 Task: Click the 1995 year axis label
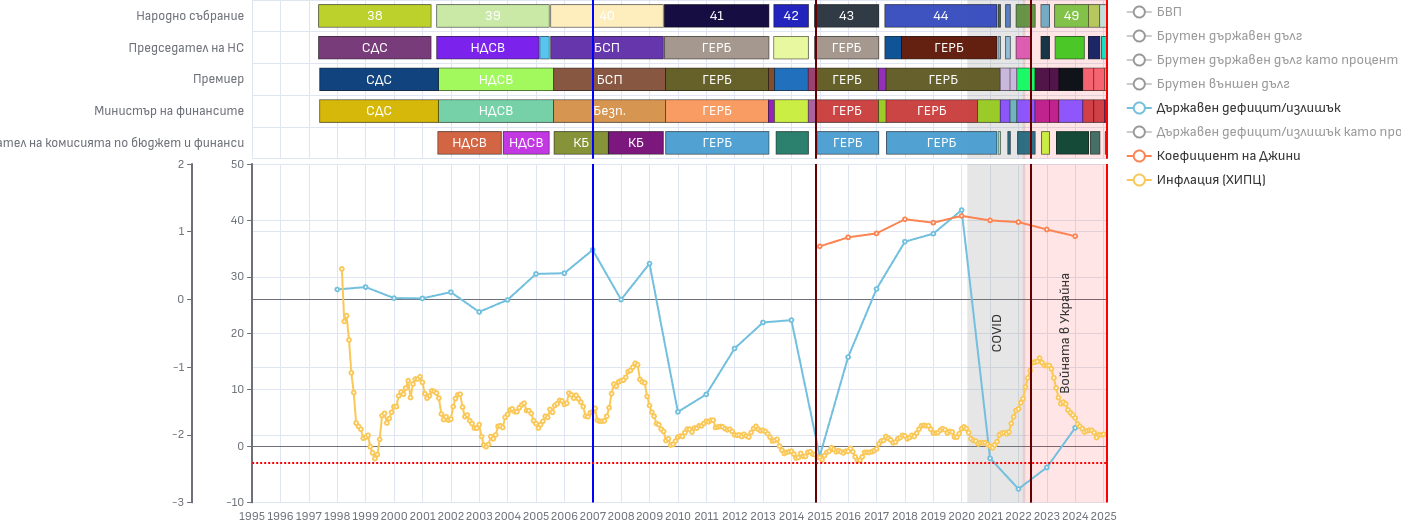252,516
